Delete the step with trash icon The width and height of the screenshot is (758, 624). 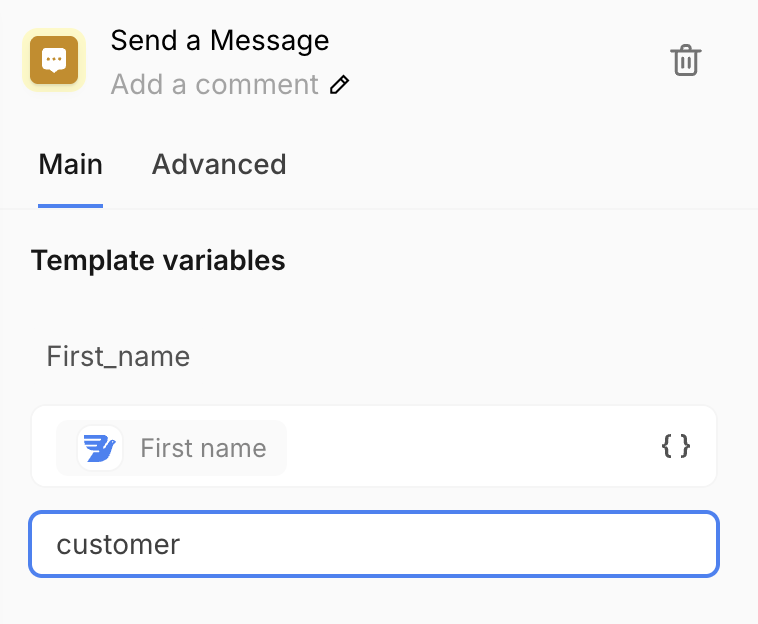[685, 61]
